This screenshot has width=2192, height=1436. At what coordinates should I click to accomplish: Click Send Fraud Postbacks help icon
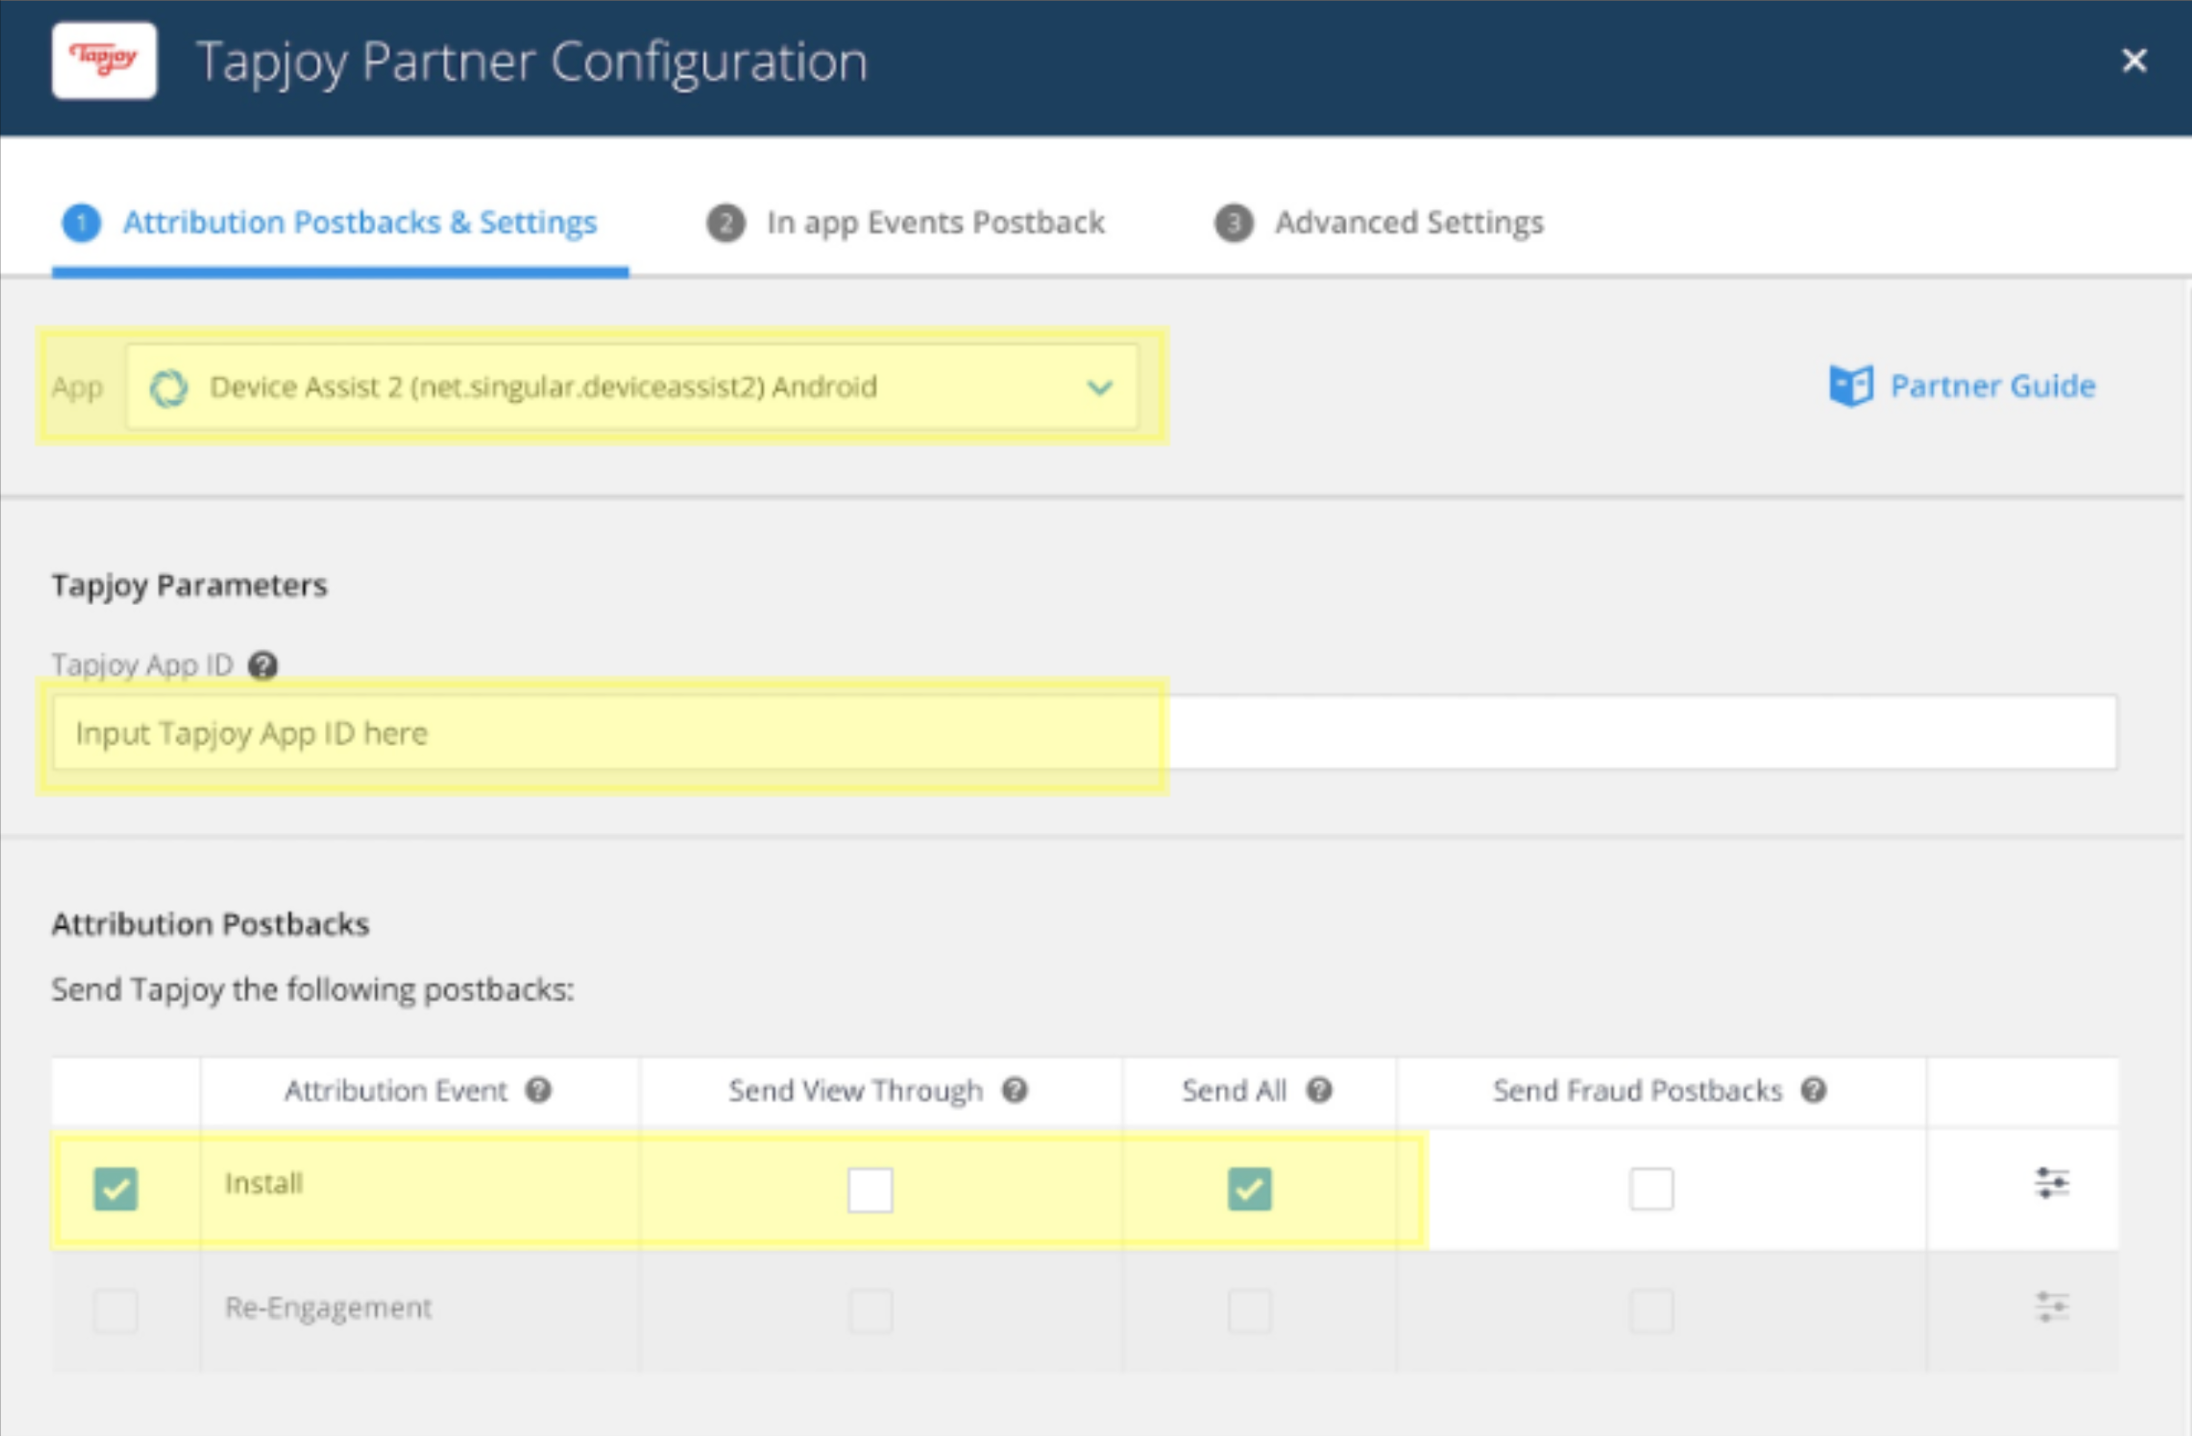coord(1814,1090)
